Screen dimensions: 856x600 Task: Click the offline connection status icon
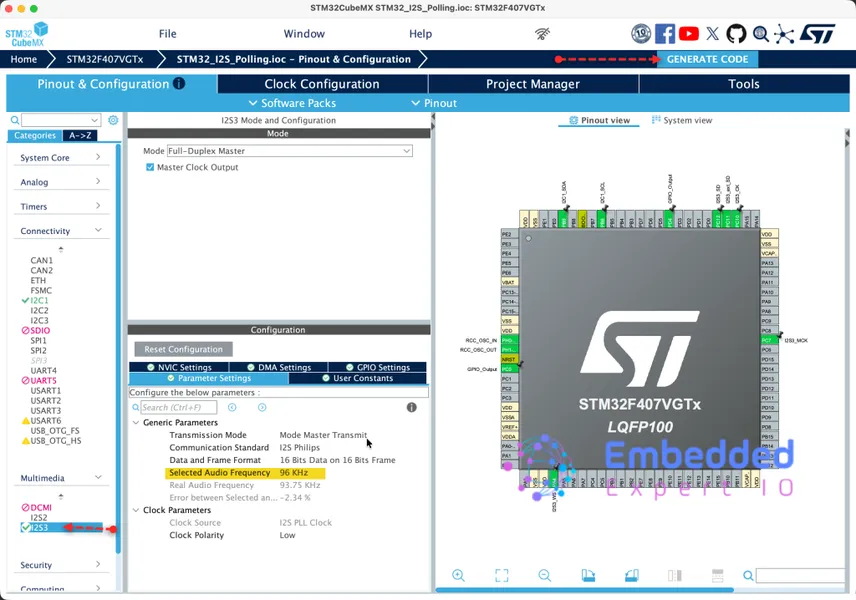tap(542, 34)
